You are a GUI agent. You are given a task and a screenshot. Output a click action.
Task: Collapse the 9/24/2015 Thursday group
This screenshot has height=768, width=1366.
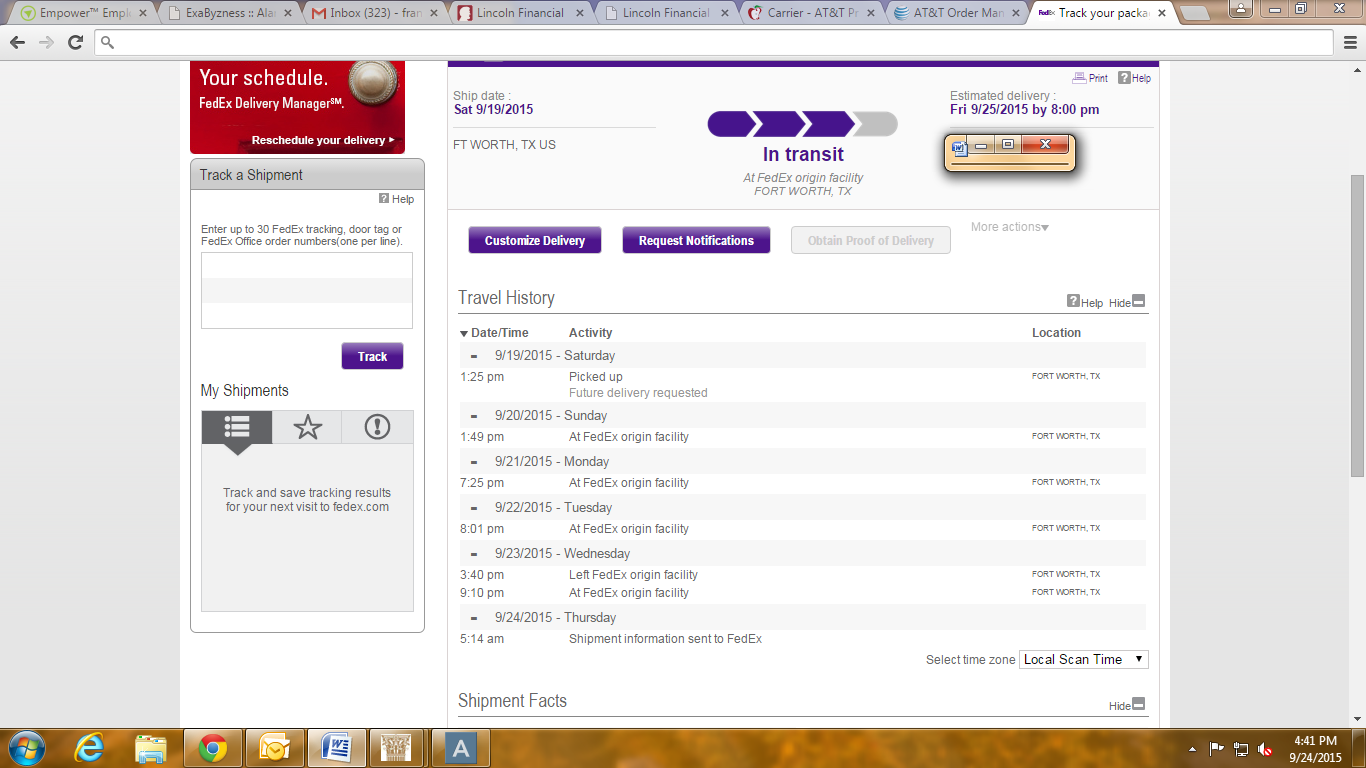pos(474,618)
